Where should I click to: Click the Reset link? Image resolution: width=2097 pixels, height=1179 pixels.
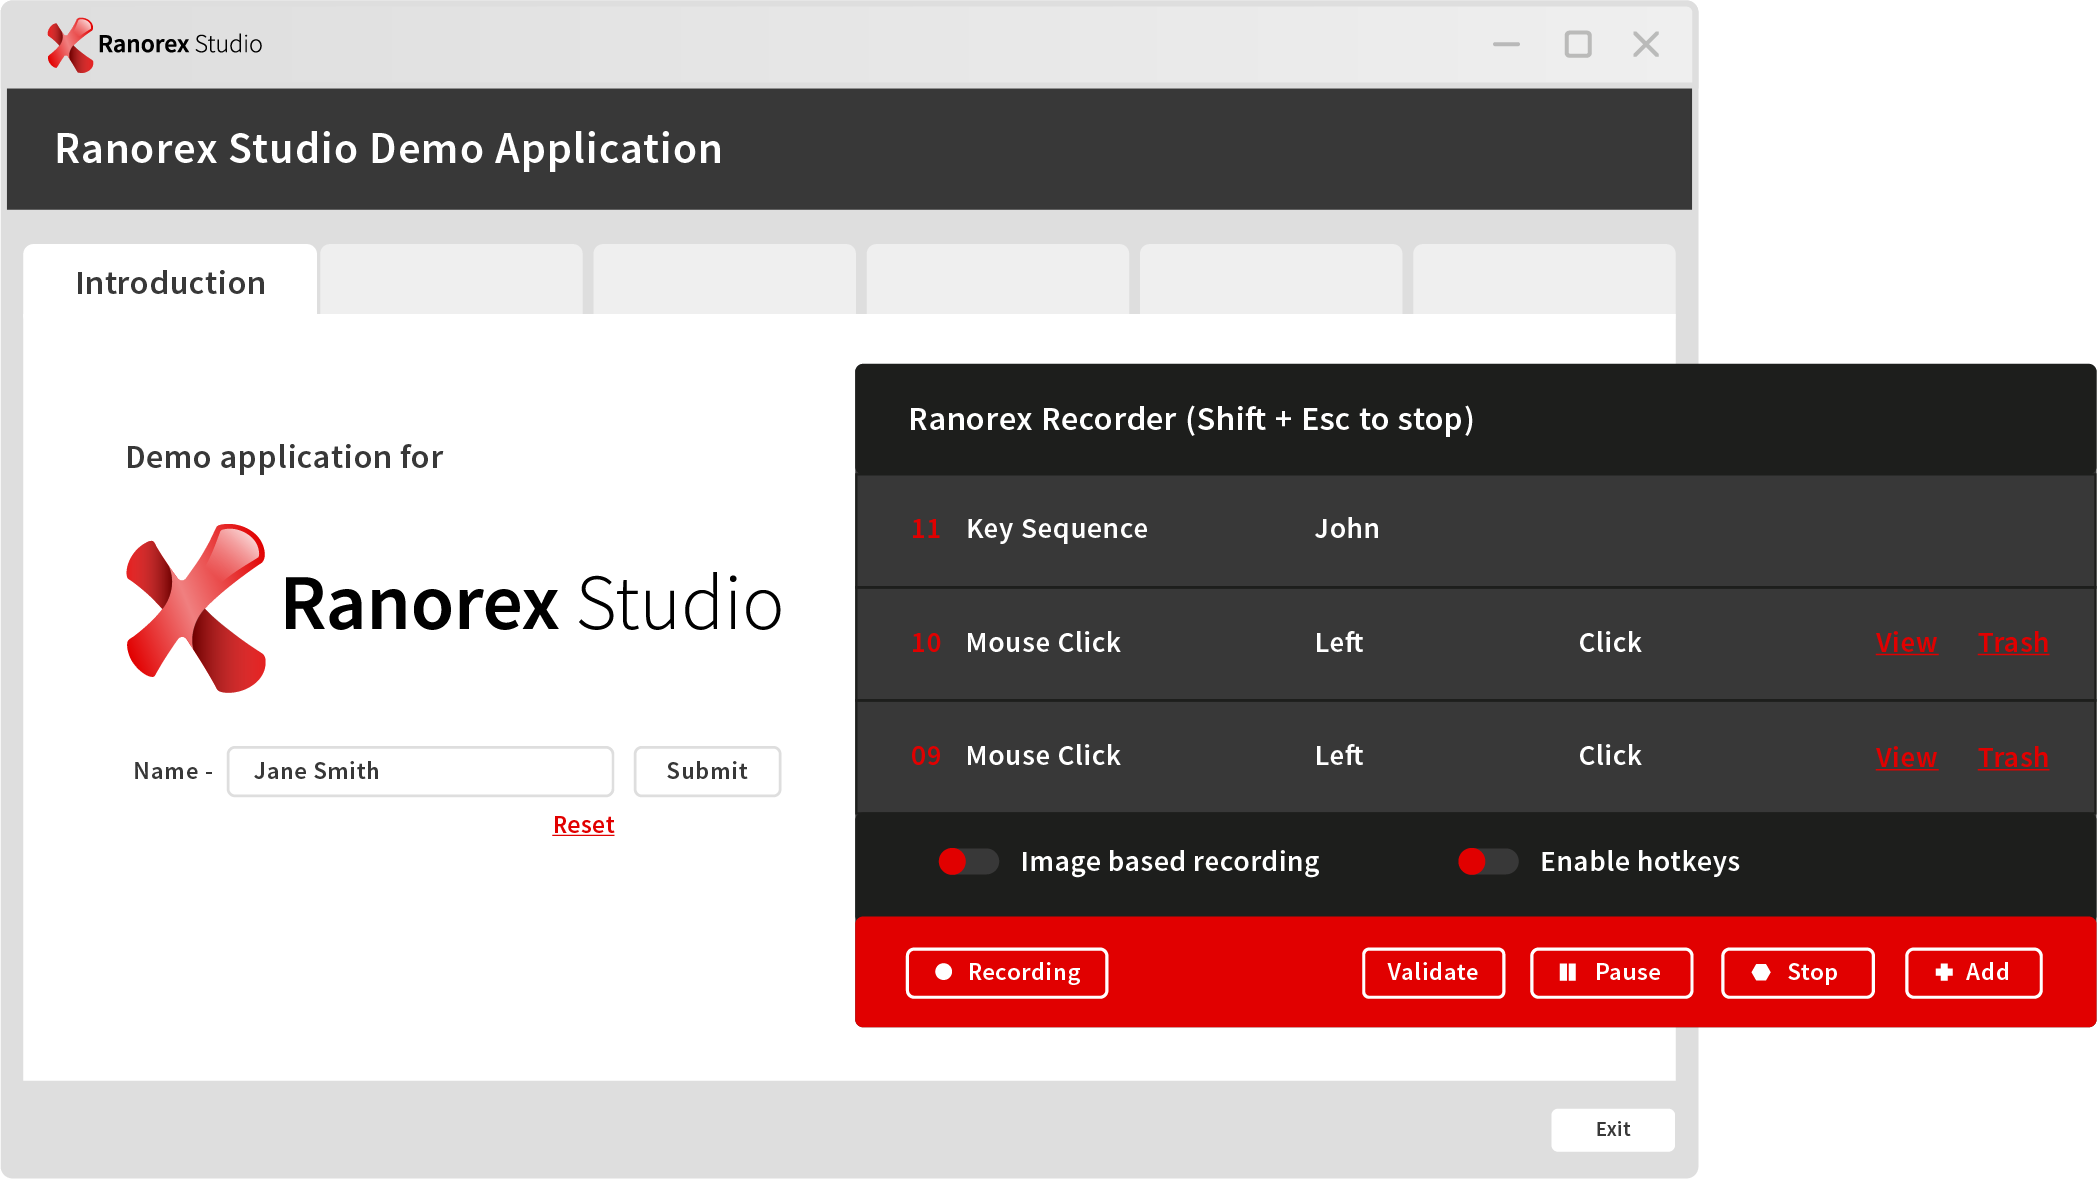(x=583, y=825)
